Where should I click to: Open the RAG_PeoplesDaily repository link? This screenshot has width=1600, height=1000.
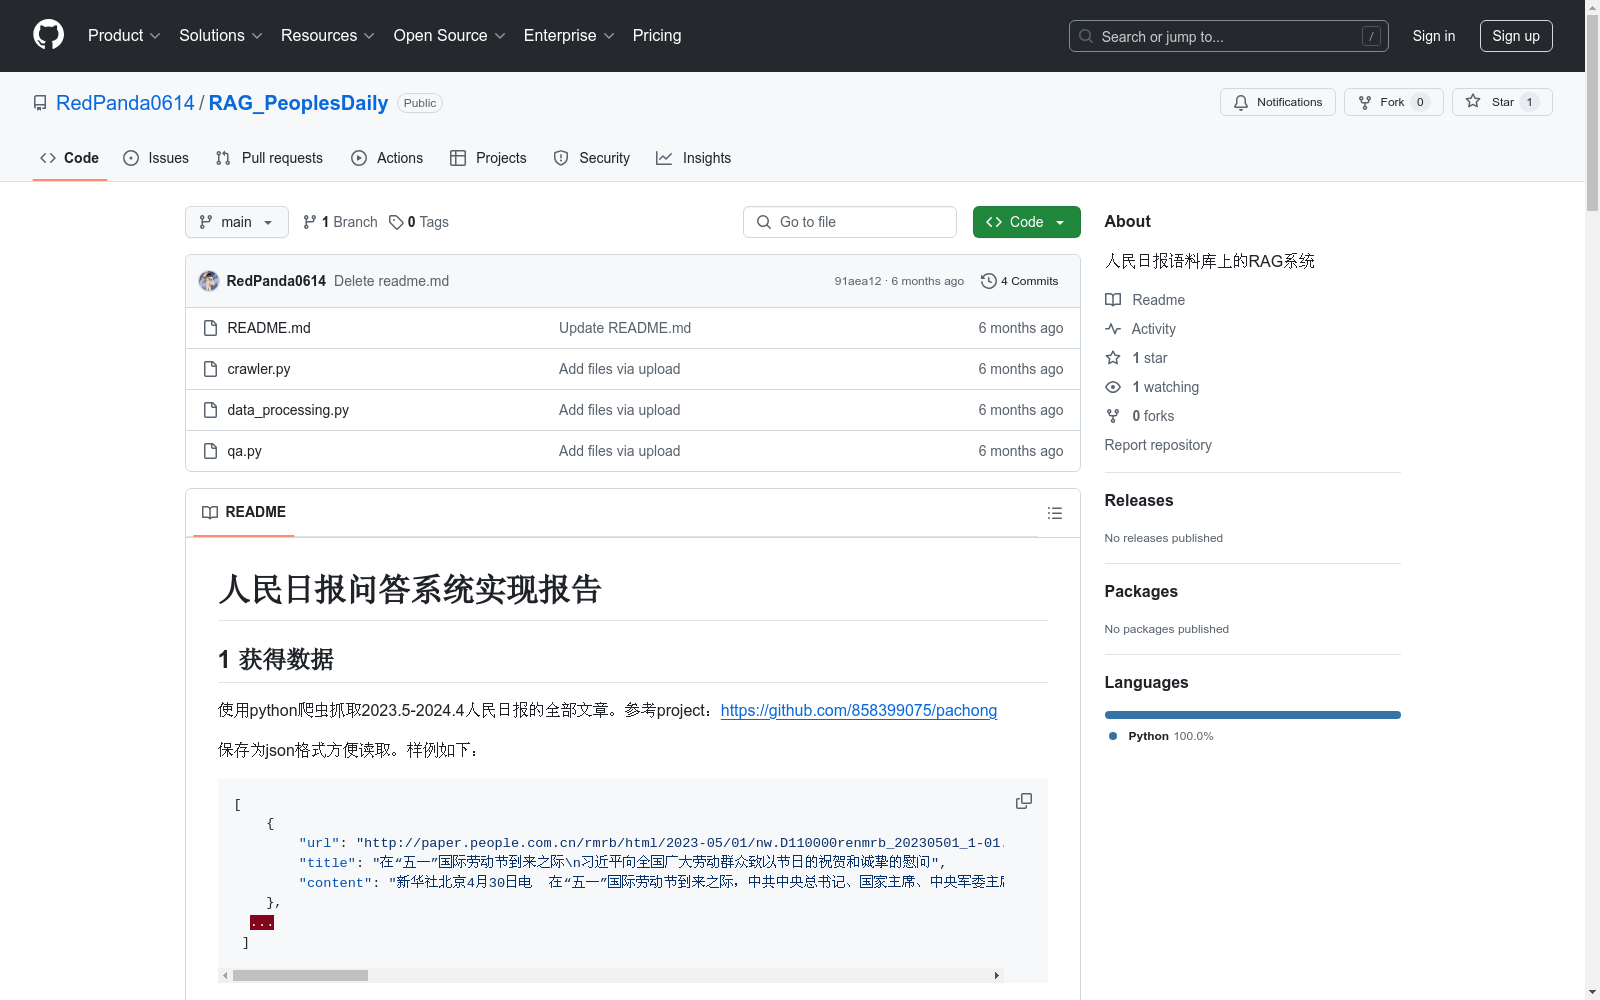(x=298, y=103)
